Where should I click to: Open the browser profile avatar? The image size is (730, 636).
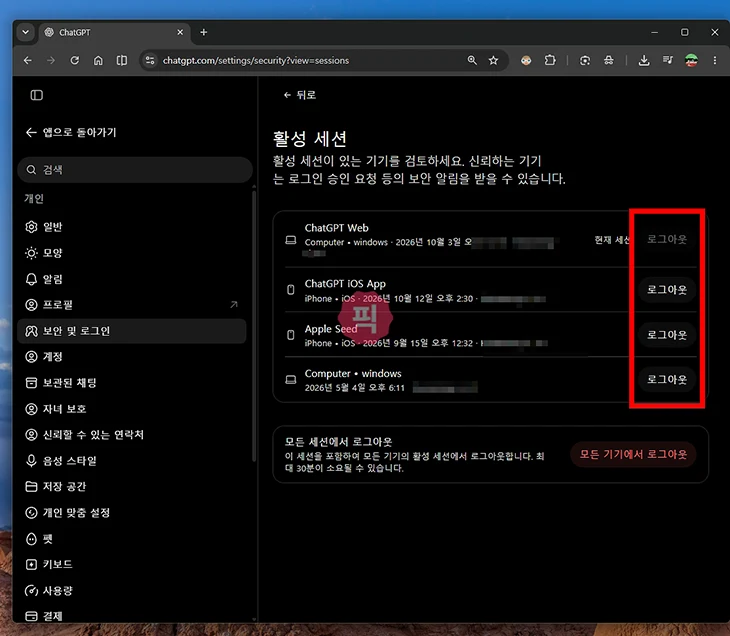click(x=691, y=61)
